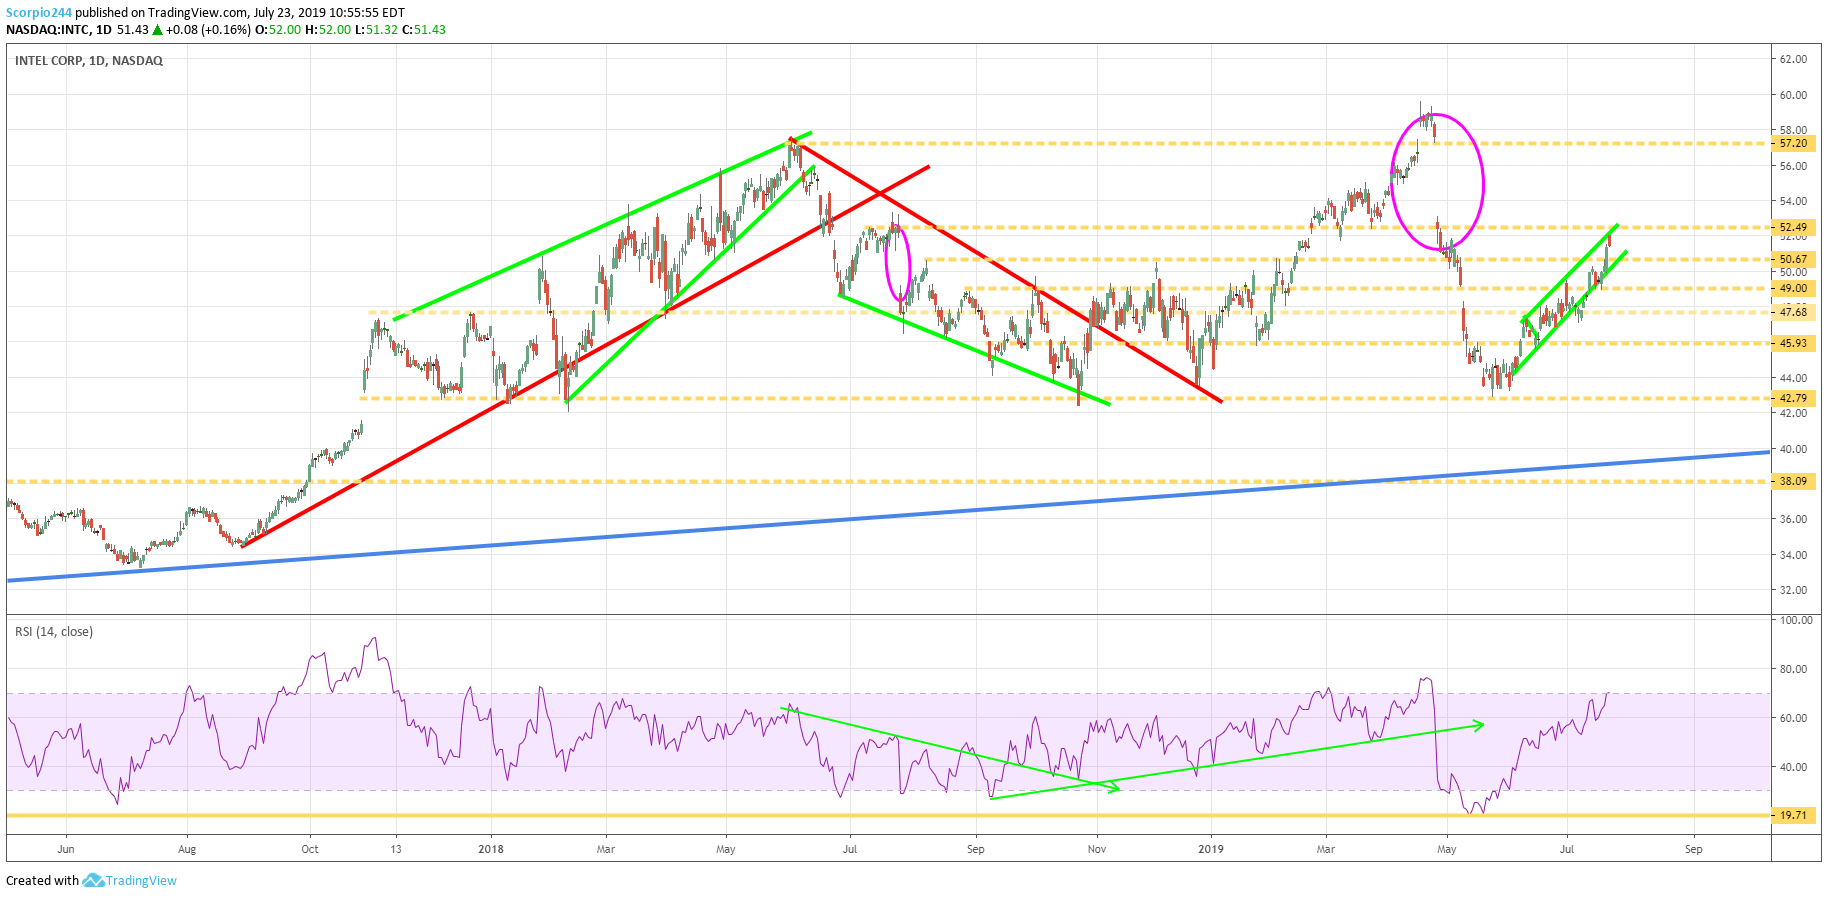
Task: Click the 36.00 price axis tick
Action: (1793, 519)
